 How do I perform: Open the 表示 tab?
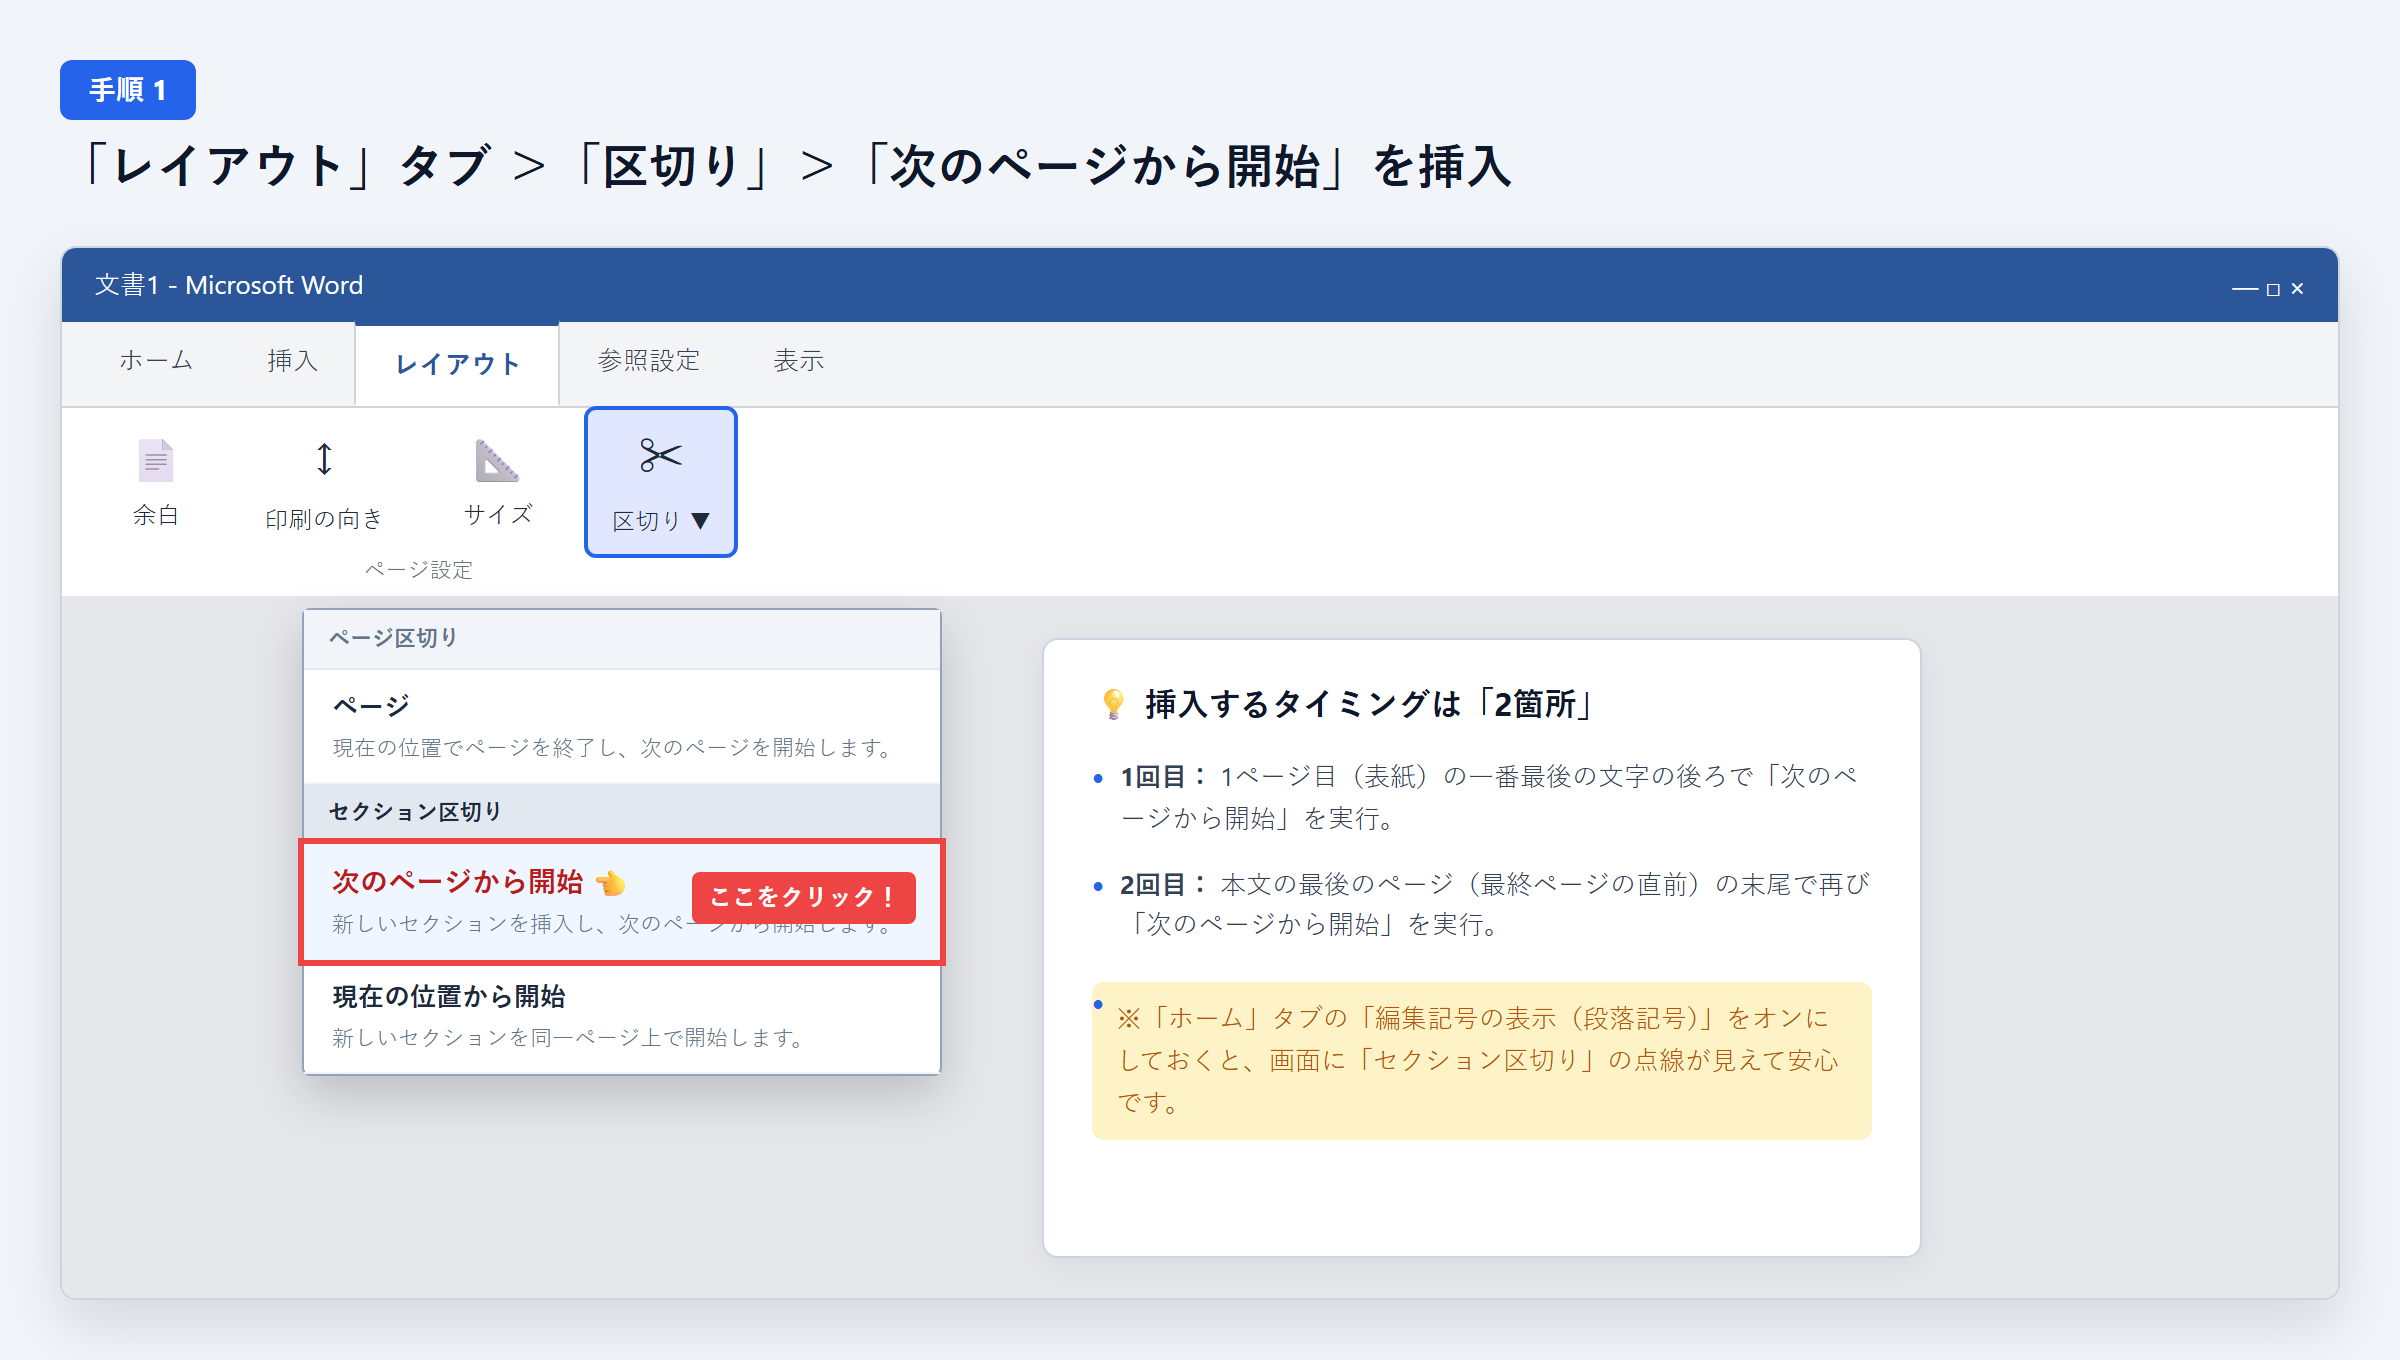coord(798,360)
